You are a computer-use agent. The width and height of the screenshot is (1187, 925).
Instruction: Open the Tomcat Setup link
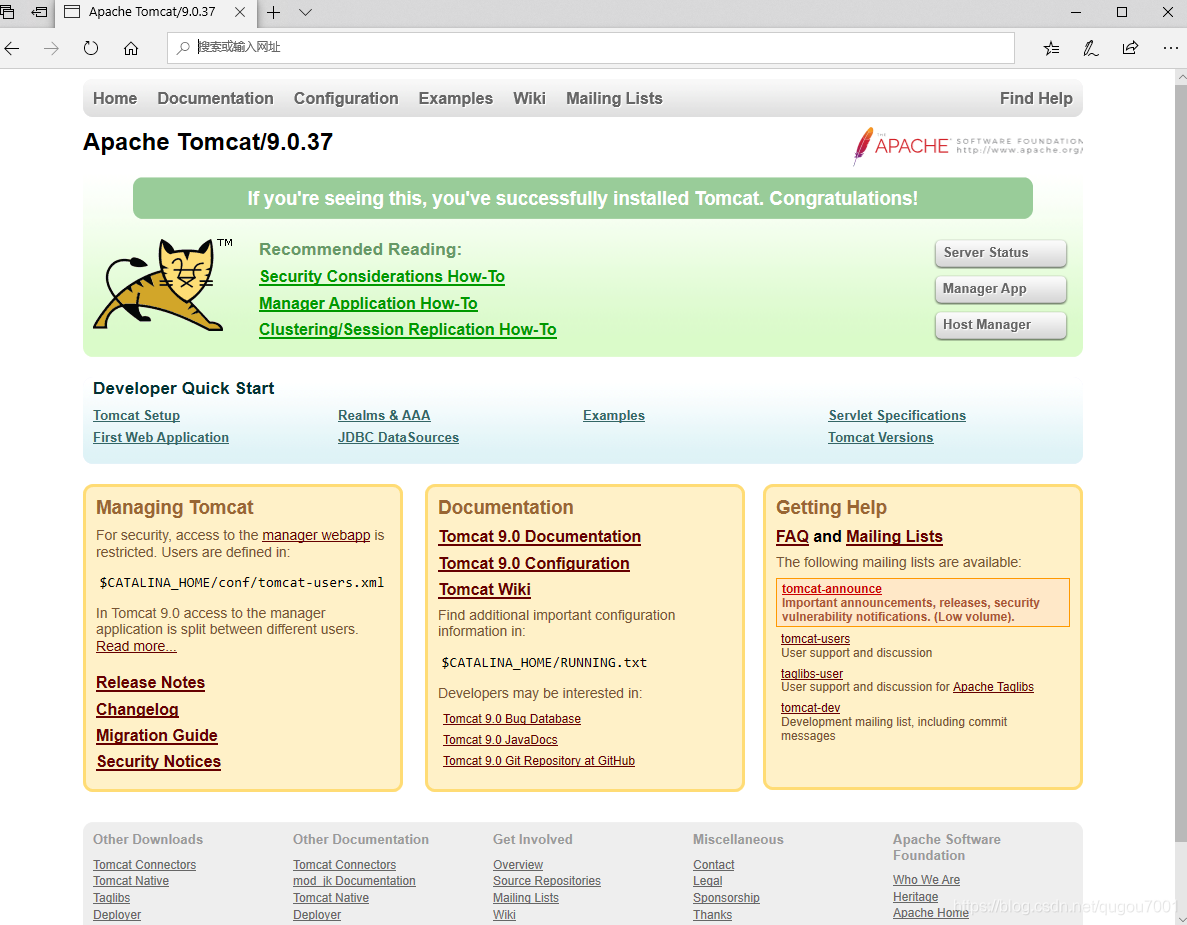pyautogui.click(x=136, y=416)
